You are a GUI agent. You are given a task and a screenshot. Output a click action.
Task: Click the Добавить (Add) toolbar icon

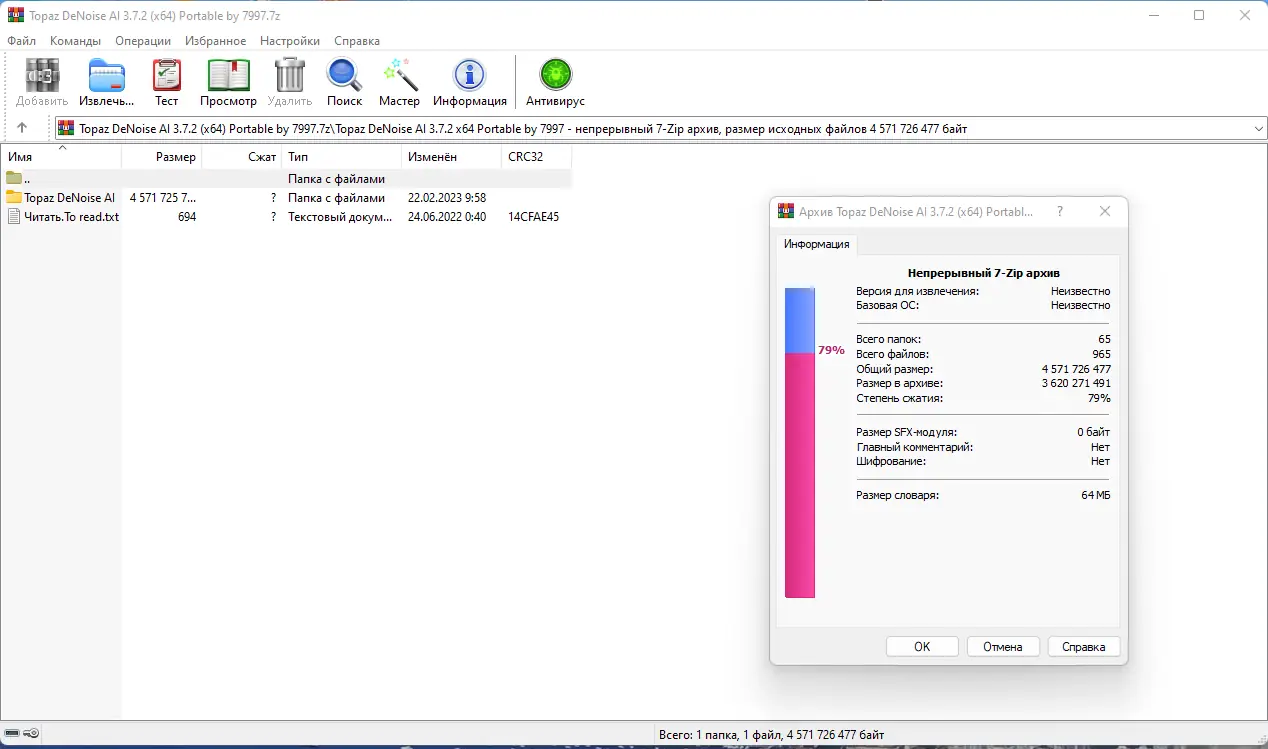click(x=42, y=75)
